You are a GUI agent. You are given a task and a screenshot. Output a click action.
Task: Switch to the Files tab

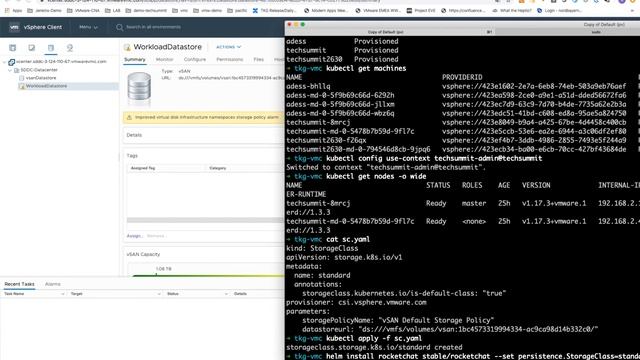(x=258, y=60)
